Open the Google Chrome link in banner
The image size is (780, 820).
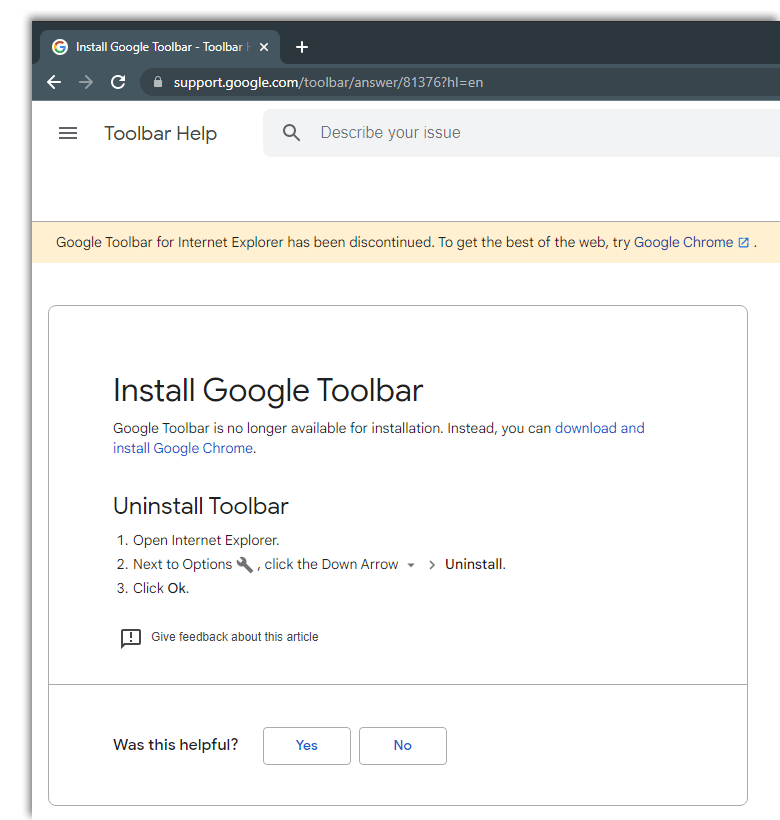pos(683,242)
